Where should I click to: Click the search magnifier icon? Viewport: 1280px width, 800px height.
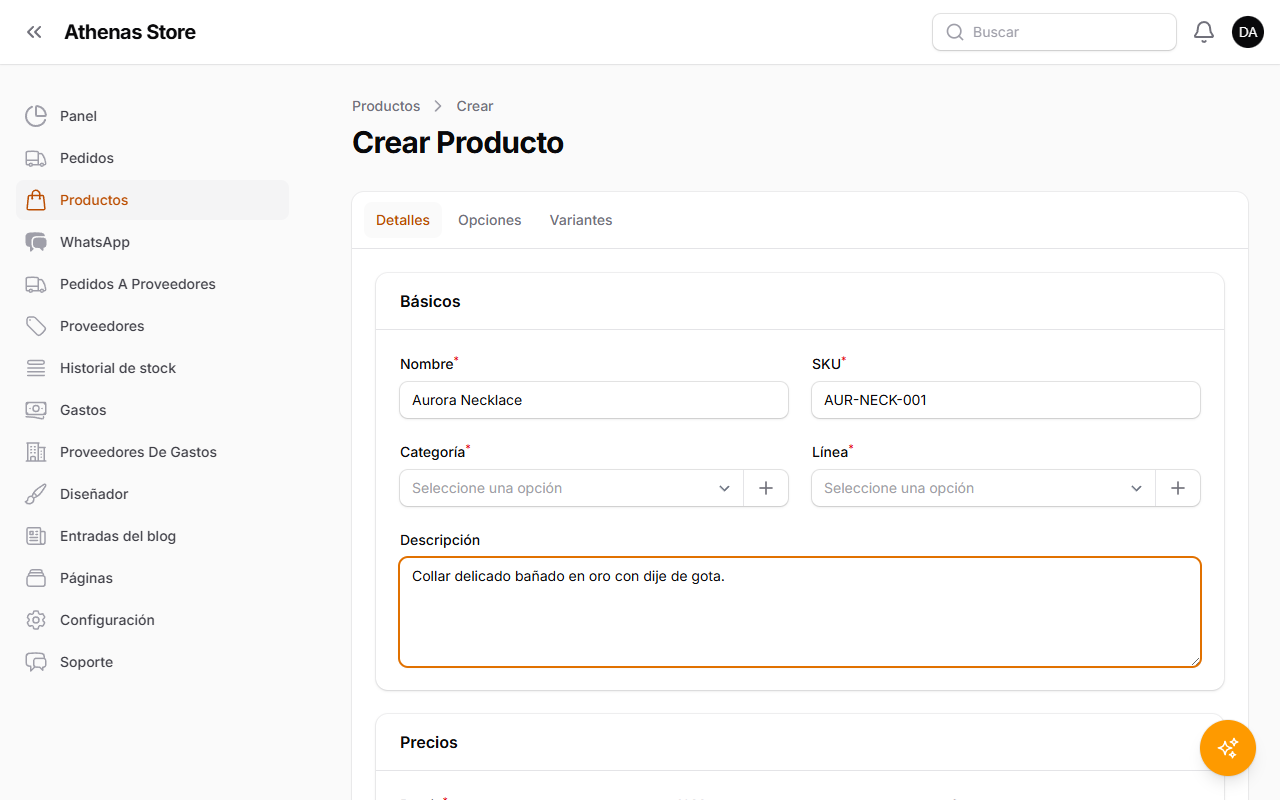955,32
